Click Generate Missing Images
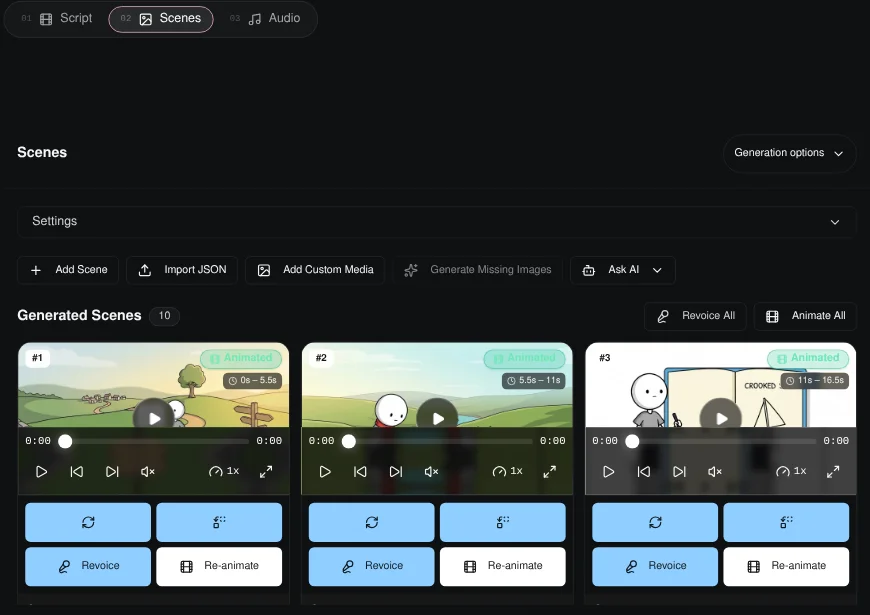This screenshot has height=615, width=870. pyautogui.click(x=478, y=270)
